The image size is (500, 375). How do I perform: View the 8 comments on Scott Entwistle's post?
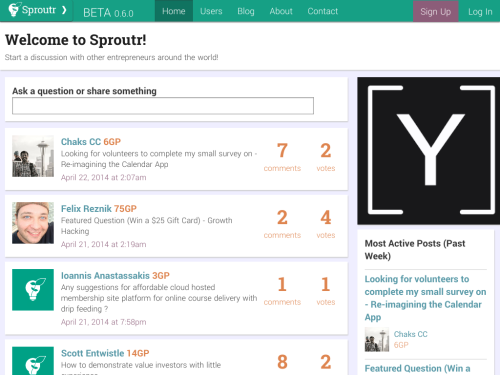[282, 362]
